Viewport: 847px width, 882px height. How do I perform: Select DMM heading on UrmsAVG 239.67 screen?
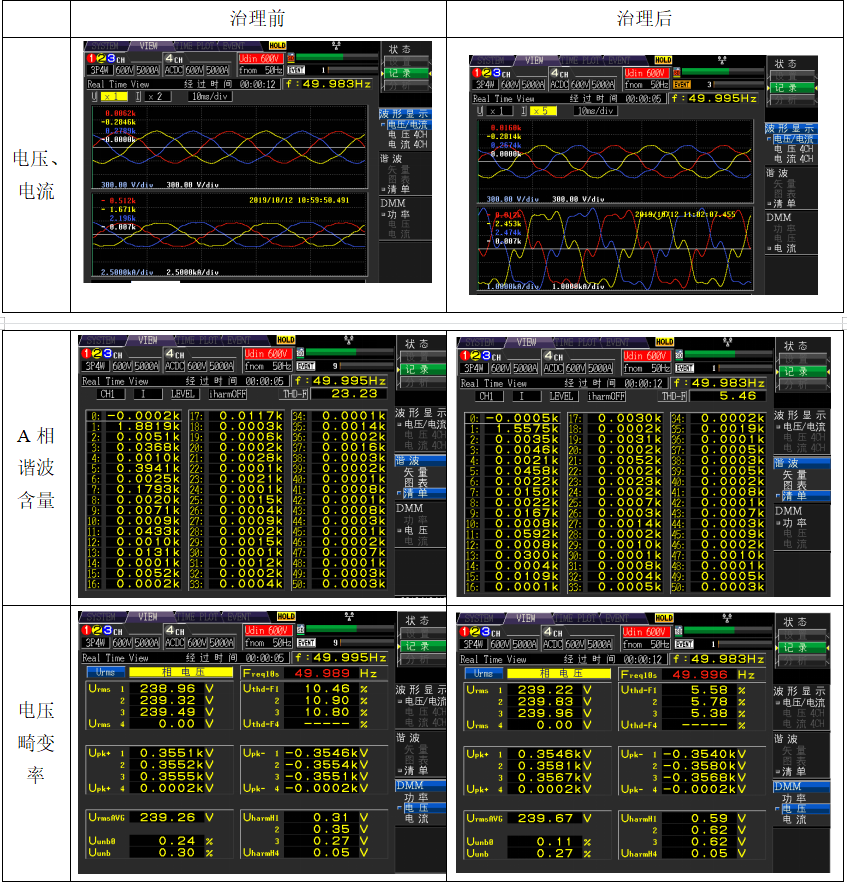(801, 786)
